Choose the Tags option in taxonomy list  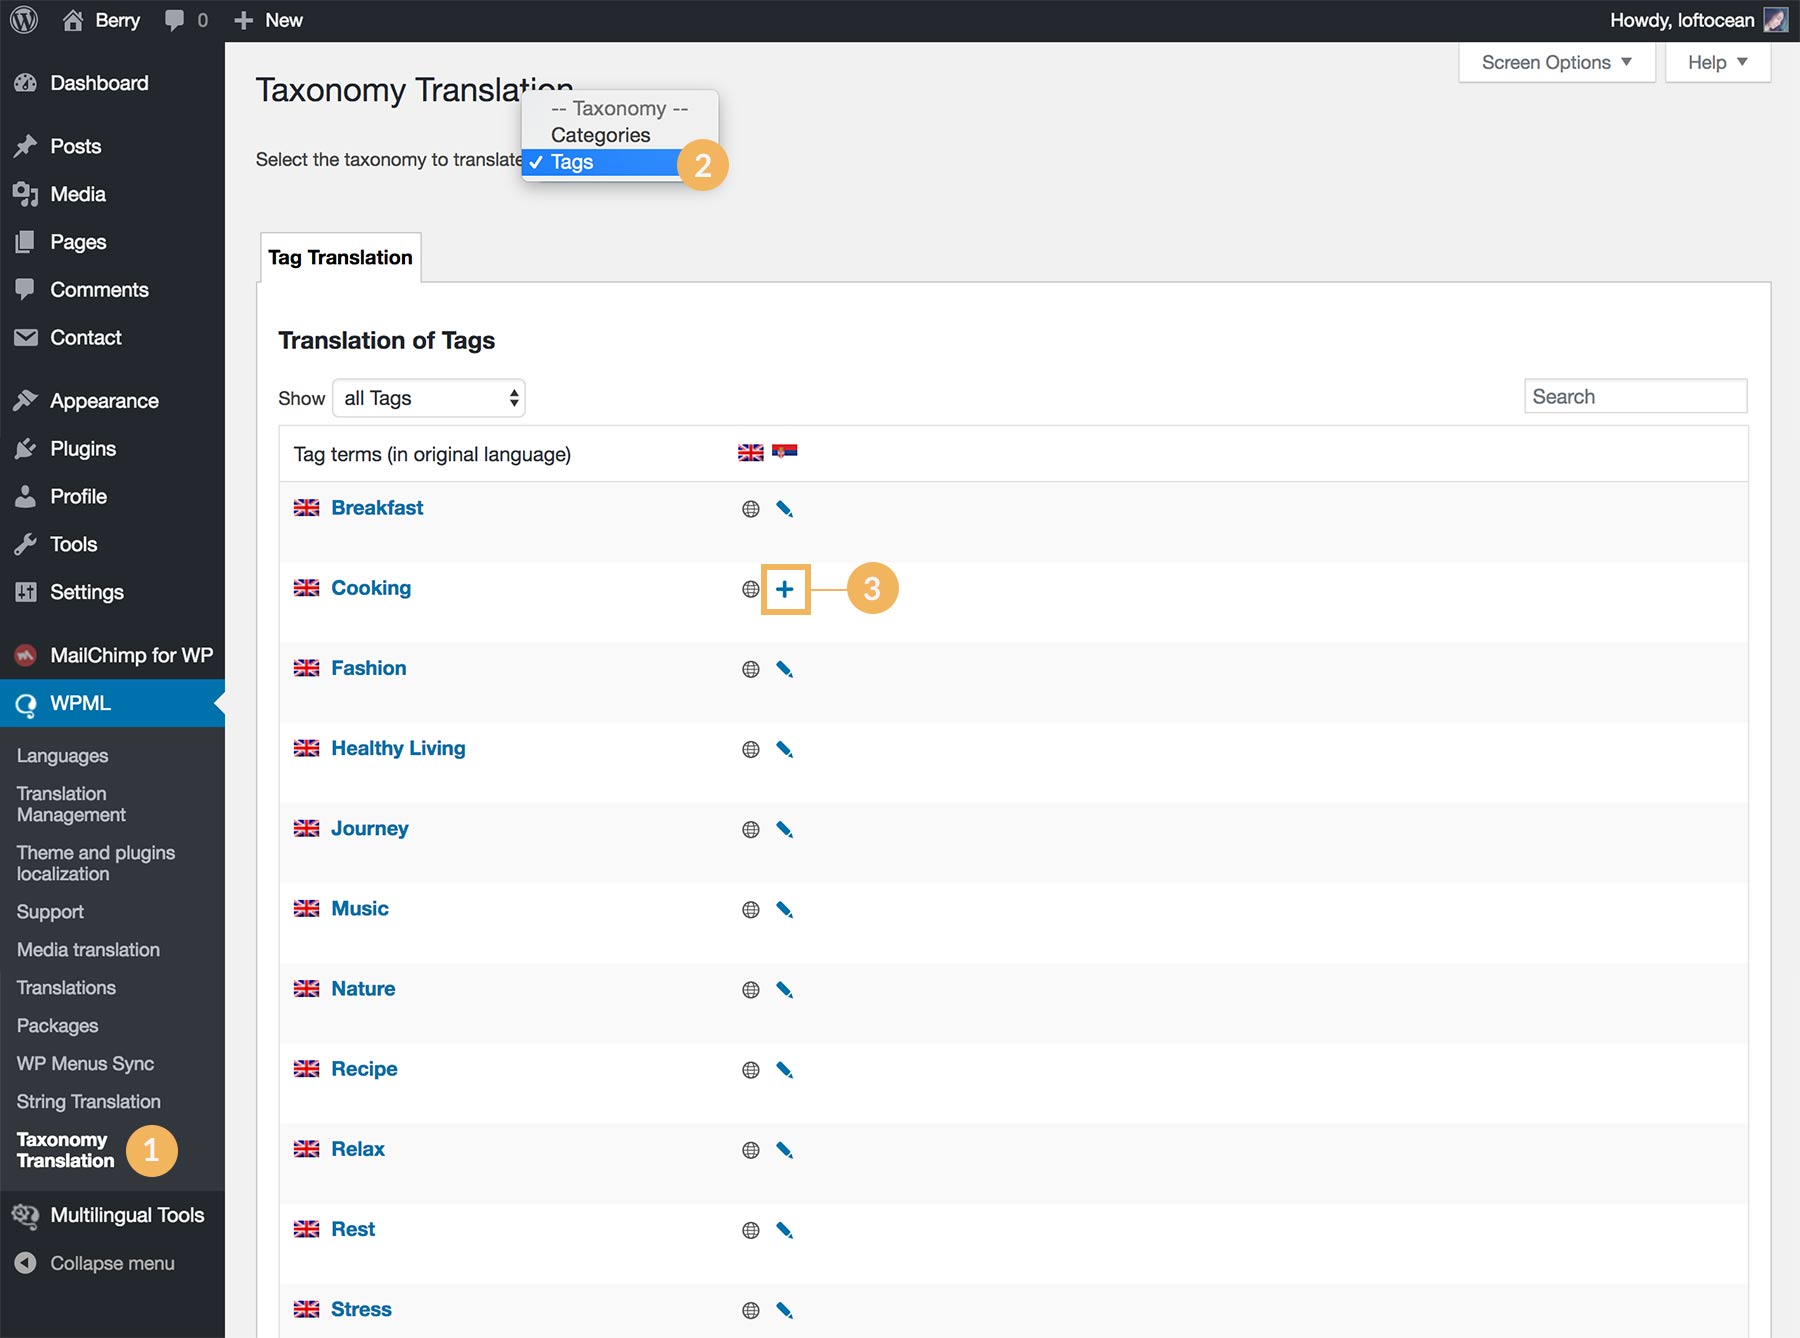572,162
